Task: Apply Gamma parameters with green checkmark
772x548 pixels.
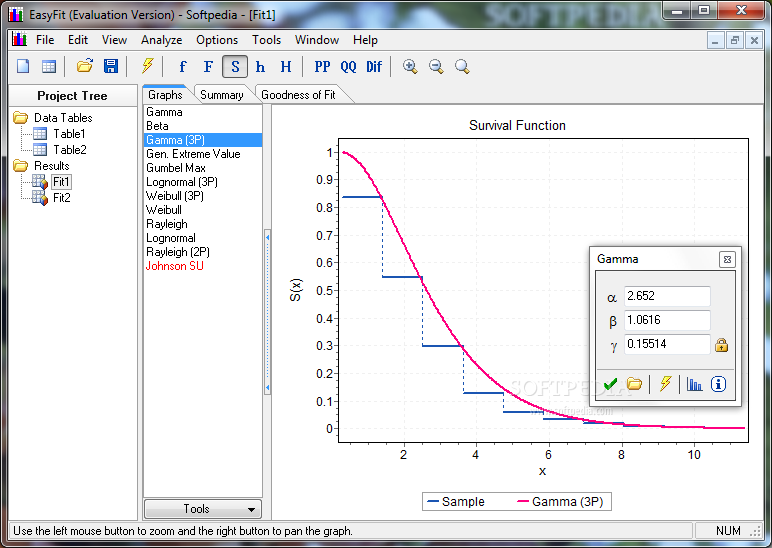Action: (611, 384)
